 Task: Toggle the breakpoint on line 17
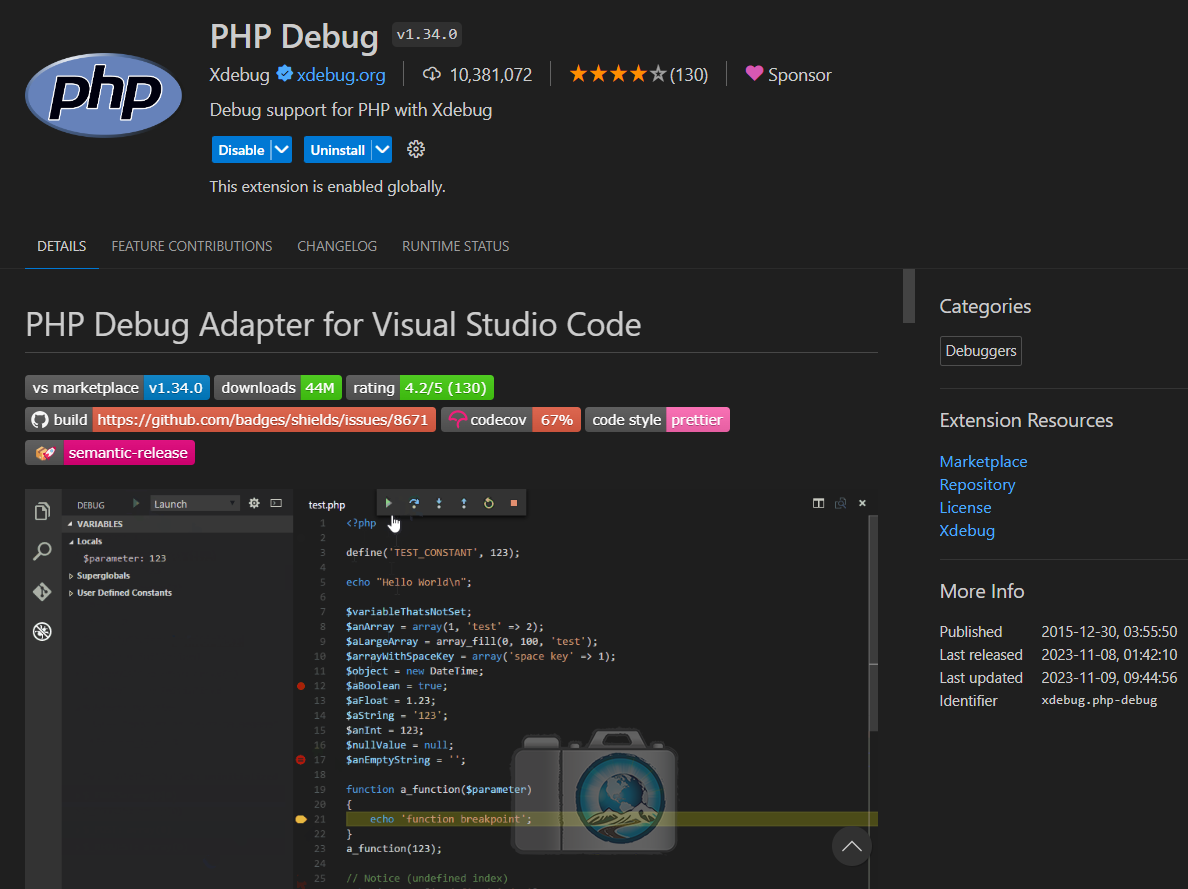pos(301,759)
